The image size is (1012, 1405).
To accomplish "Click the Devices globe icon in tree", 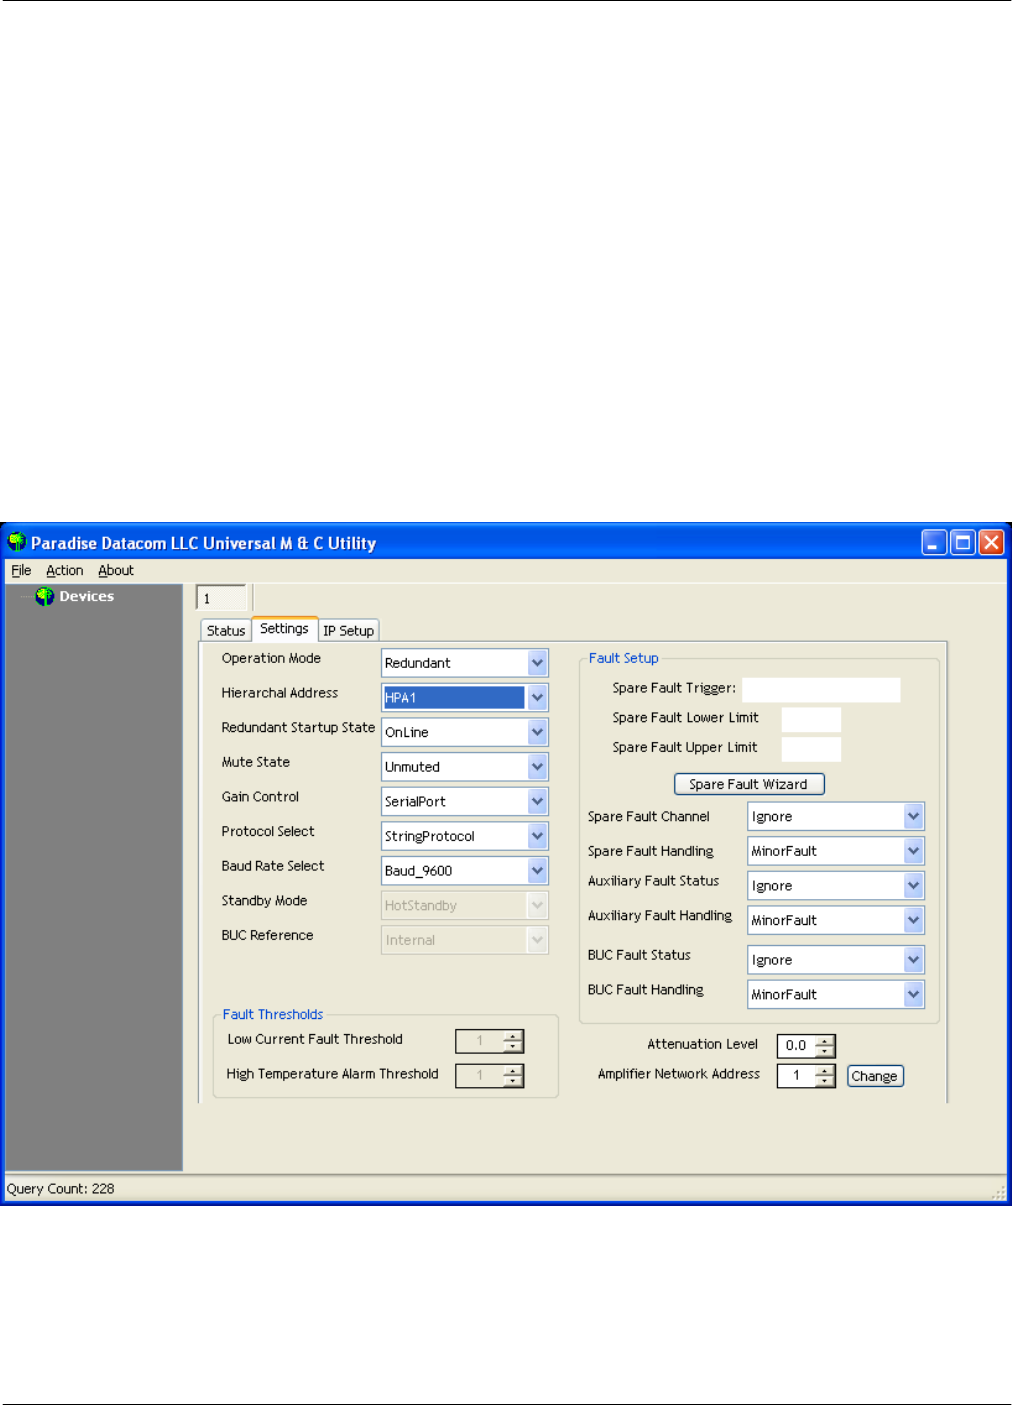I will tap(44, 596).
